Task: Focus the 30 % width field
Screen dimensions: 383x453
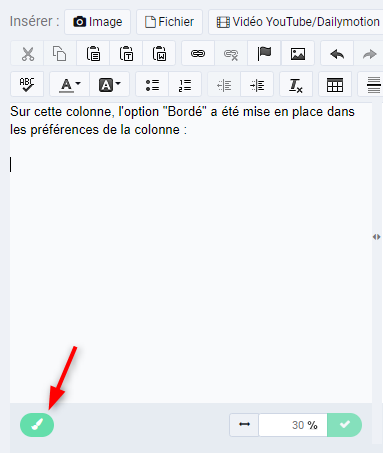Action: 293,425
